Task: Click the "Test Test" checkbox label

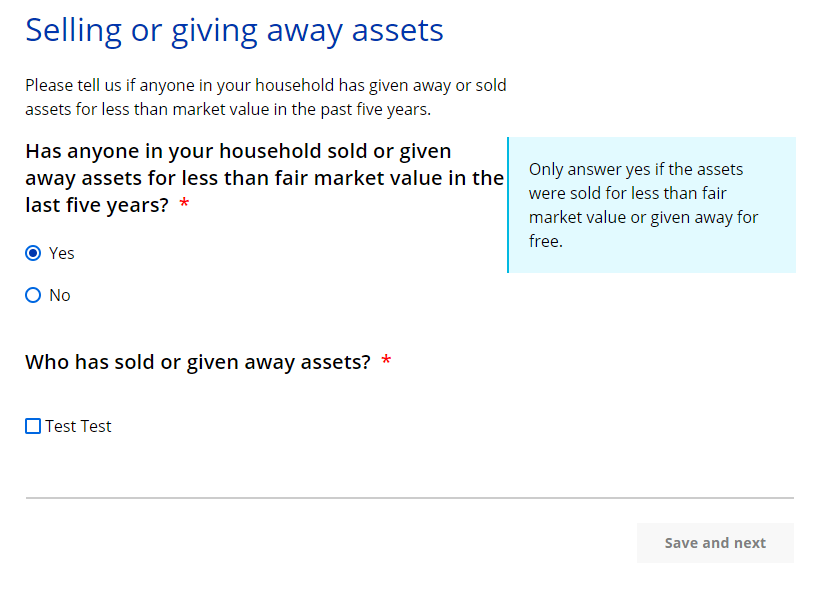Action: [78, 426]
